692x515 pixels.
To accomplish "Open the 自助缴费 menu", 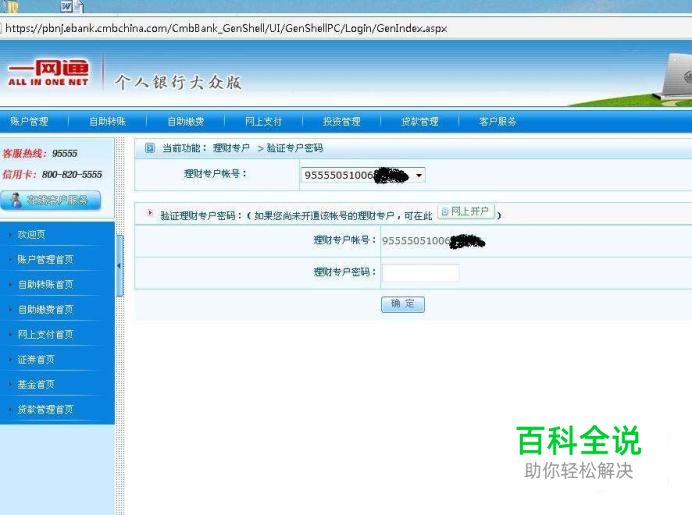I will click(x=185, y=121).
